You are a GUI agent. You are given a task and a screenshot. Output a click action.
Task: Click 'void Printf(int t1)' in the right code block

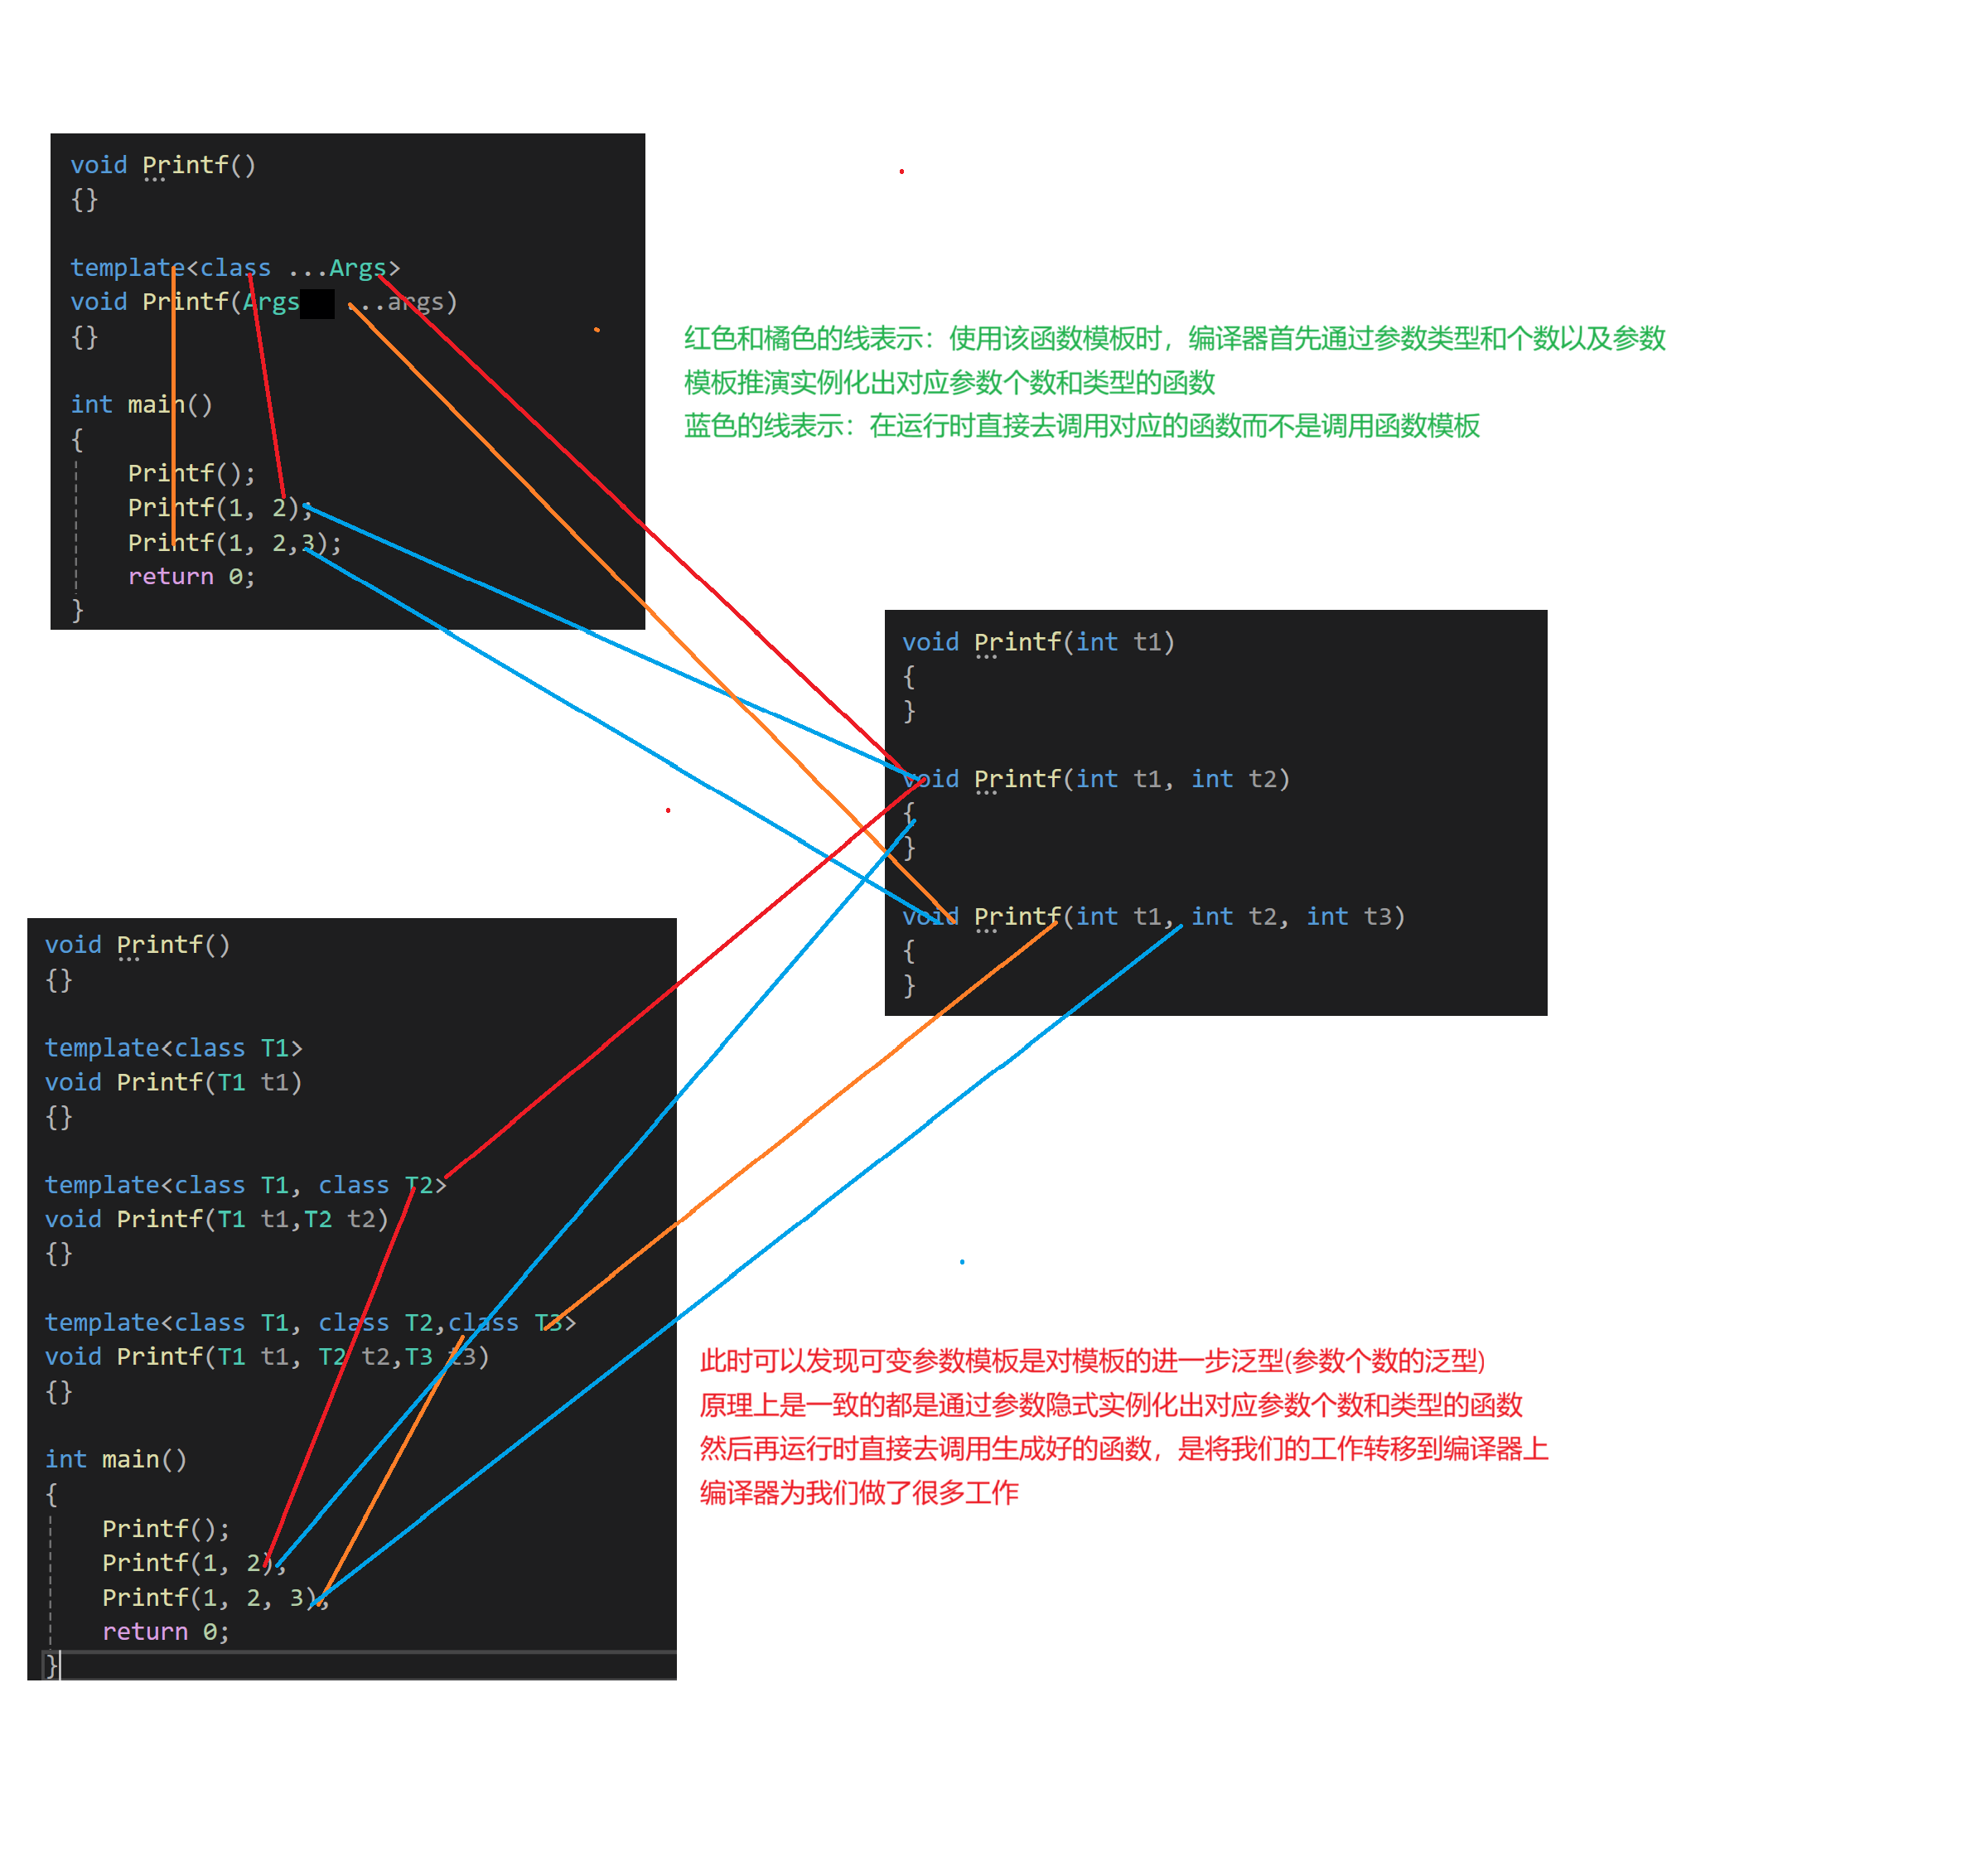point(1037,643)
